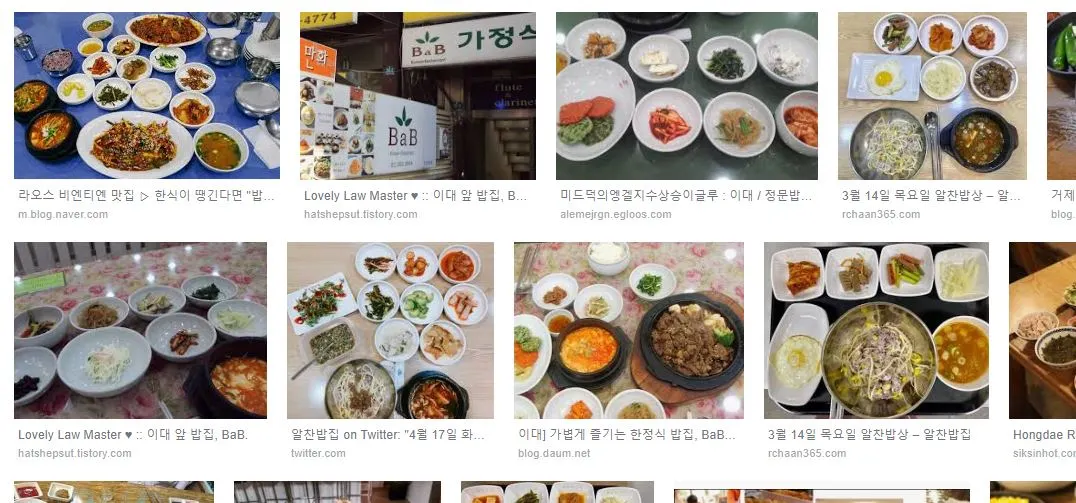Open the first-row 3월 14일 목요일 알찬밥상 title
This screenshot has width=1076, height=503.
931,196
